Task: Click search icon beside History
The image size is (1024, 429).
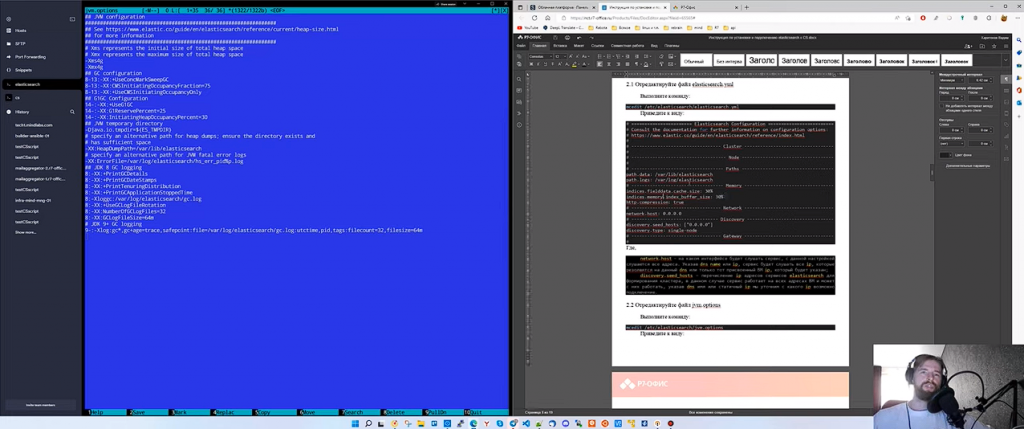Action: coord(72,112)
